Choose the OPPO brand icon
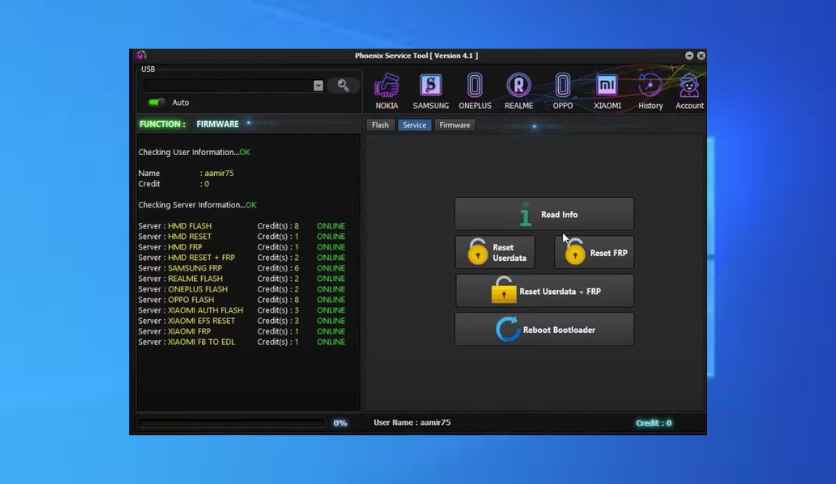 click(x=562, y=91)
